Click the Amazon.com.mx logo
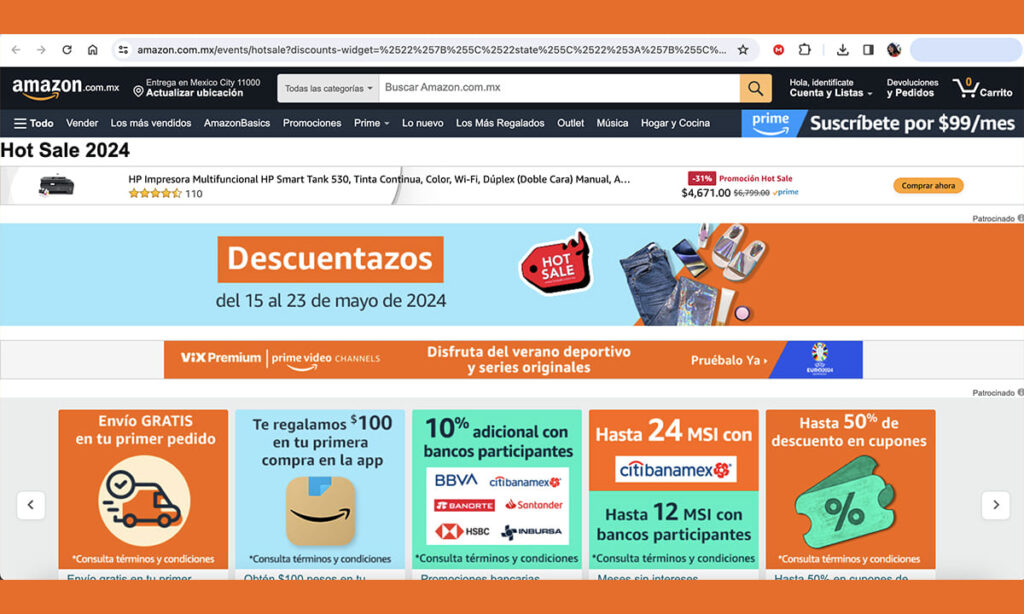The width and height of the screenshot is (1024, 614). 65,88
